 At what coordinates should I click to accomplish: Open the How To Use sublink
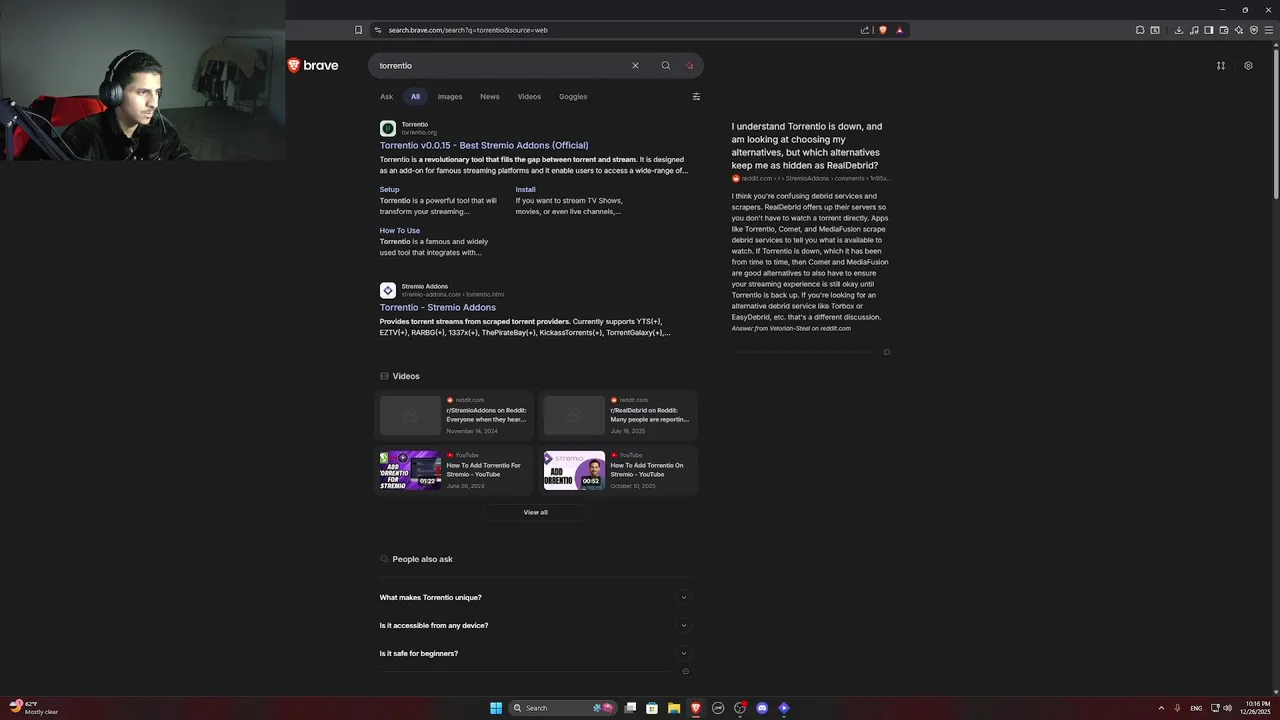[x=399, y=231]
